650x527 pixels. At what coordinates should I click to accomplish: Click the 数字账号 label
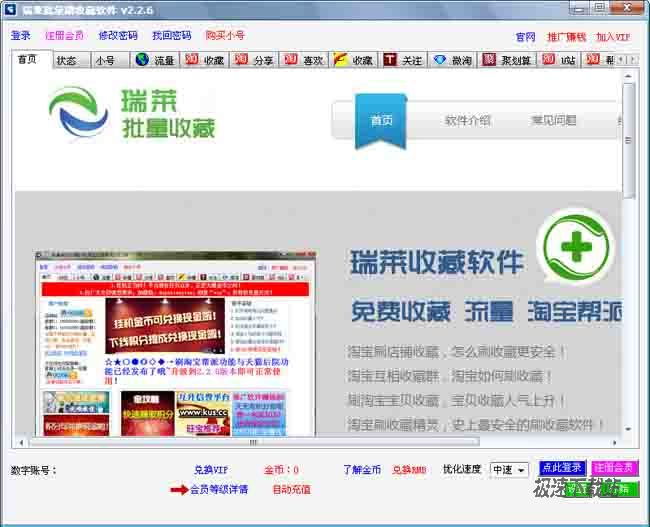point(34,471)
